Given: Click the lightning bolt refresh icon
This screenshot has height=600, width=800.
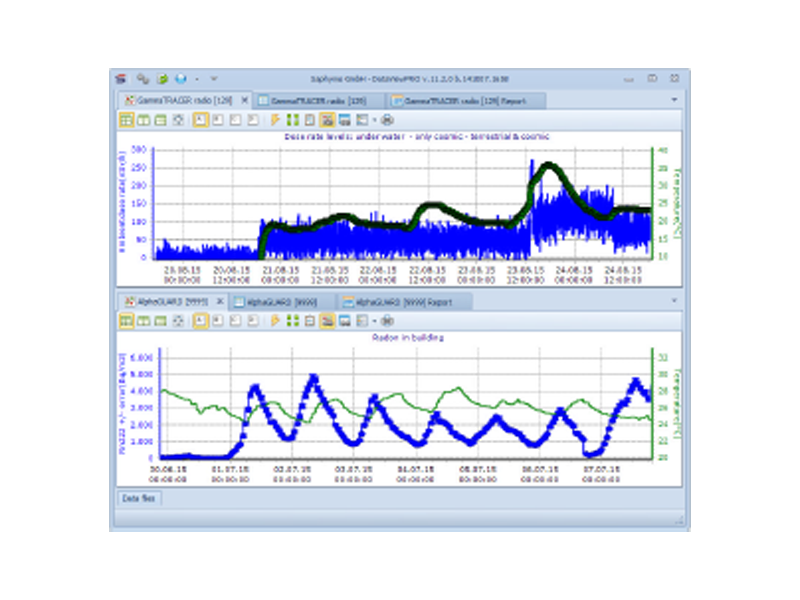Looking at the screenshot, I should tap(276, 118).
